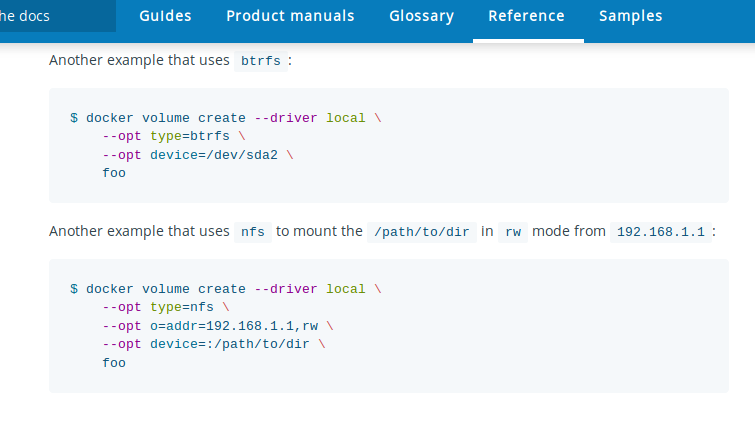The image size is (755, 430).
Task: Click the inline '/path/to/dir' code text
Action: pyautogui.click(x=422, y=232)
